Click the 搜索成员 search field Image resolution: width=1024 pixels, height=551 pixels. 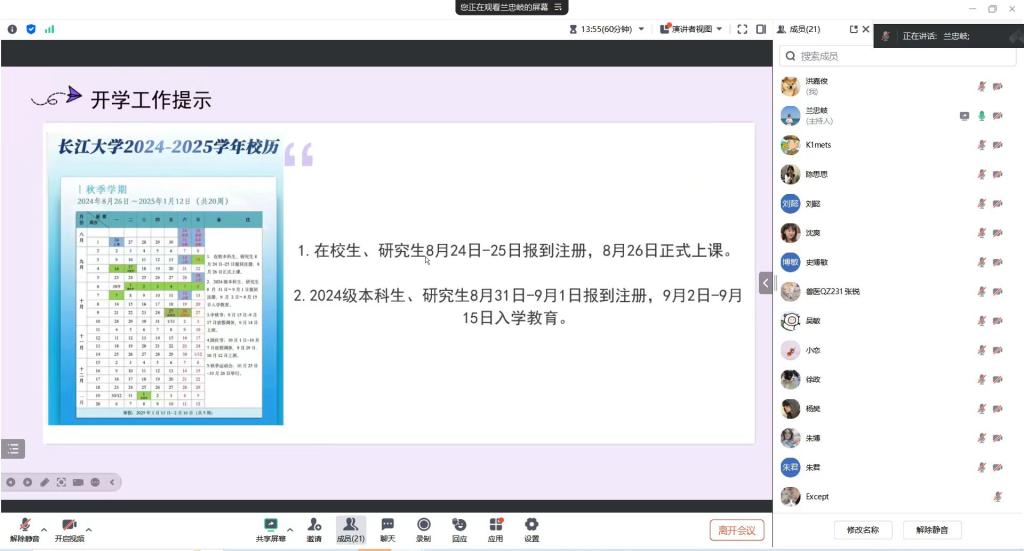point(900,56)
